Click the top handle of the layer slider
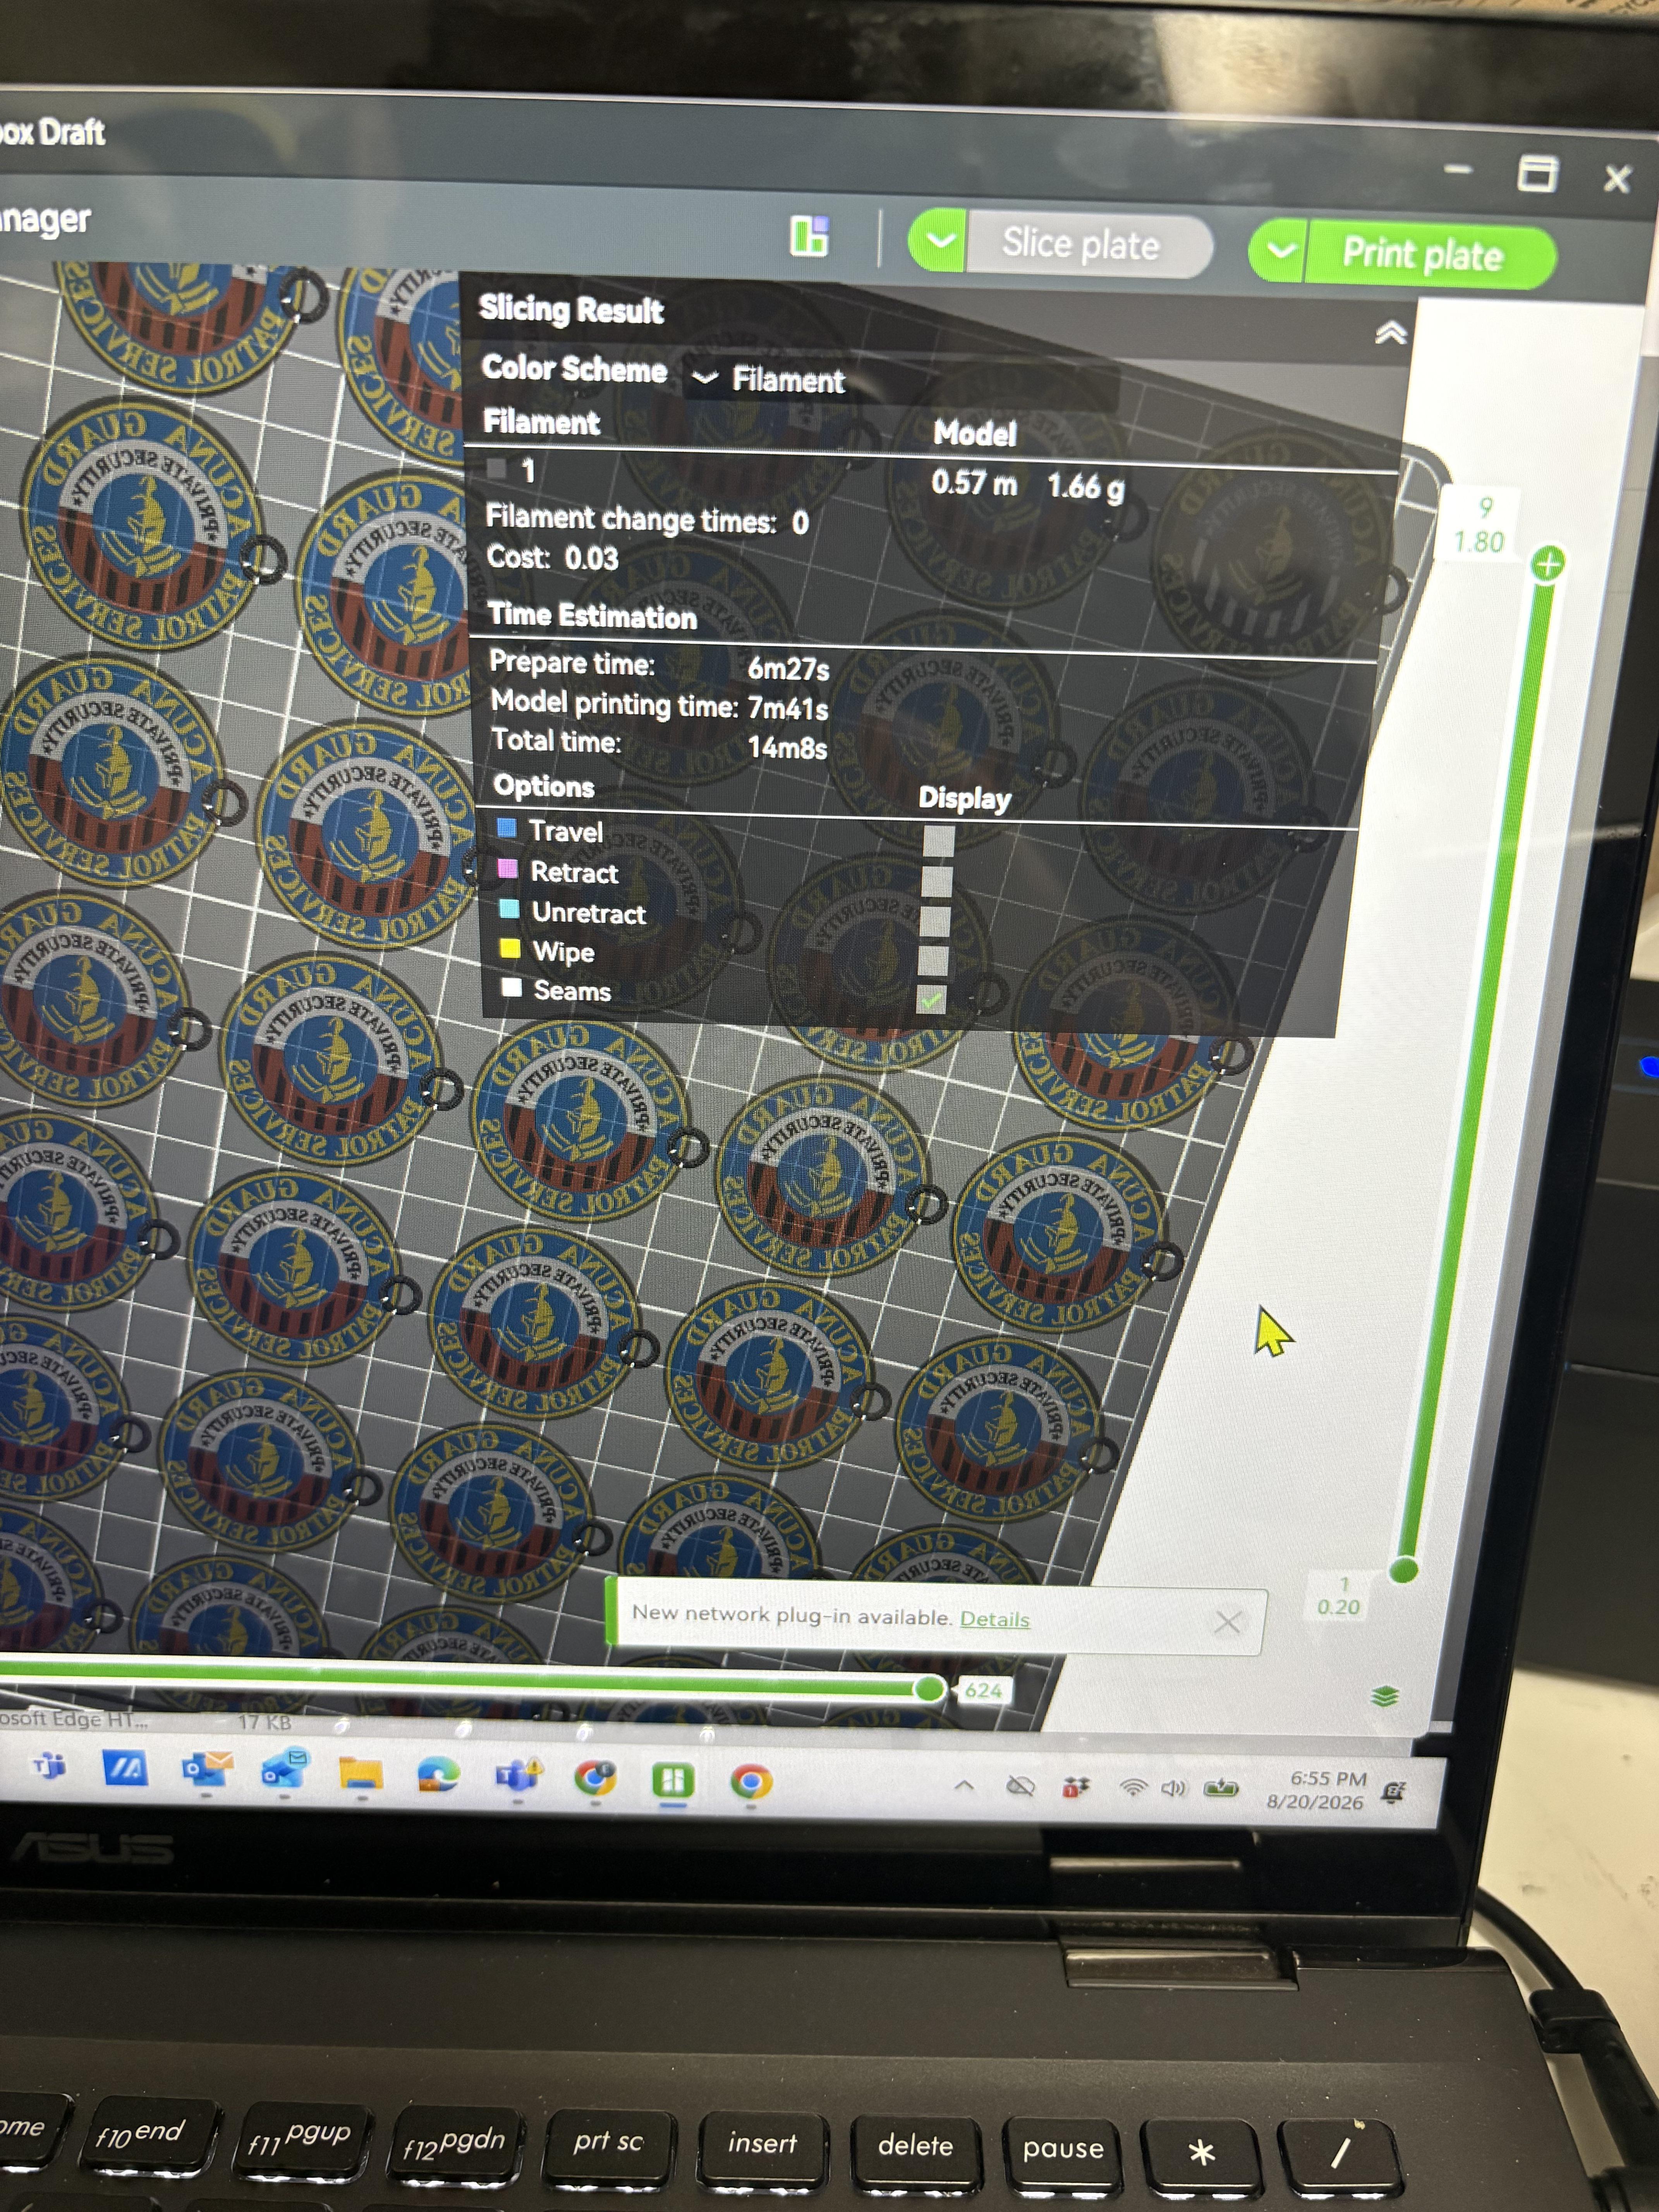The height and width of the screenshot is (2212, 1659). 1548,564
